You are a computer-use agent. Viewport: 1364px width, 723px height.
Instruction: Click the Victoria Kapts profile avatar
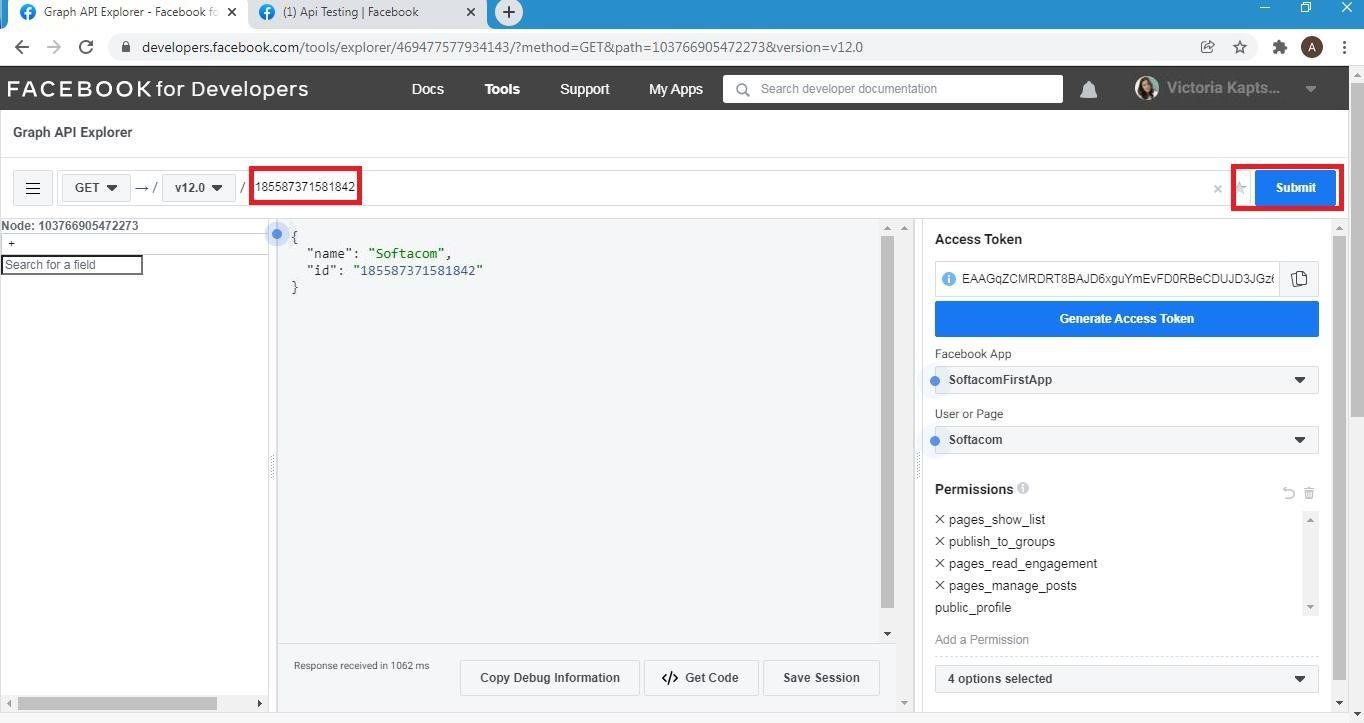1146,88
